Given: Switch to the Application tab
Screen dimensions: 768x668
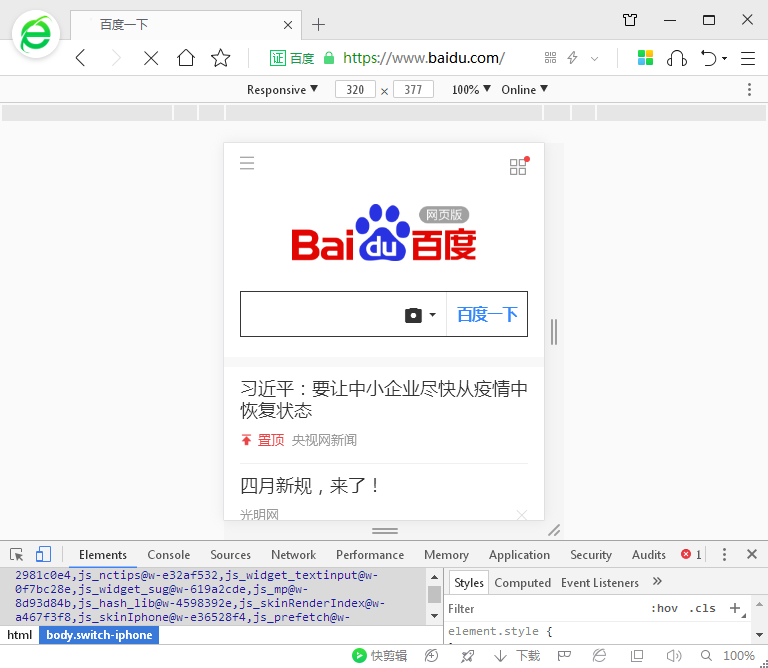Looking at the screenshot, I should [x=519, y=555].
